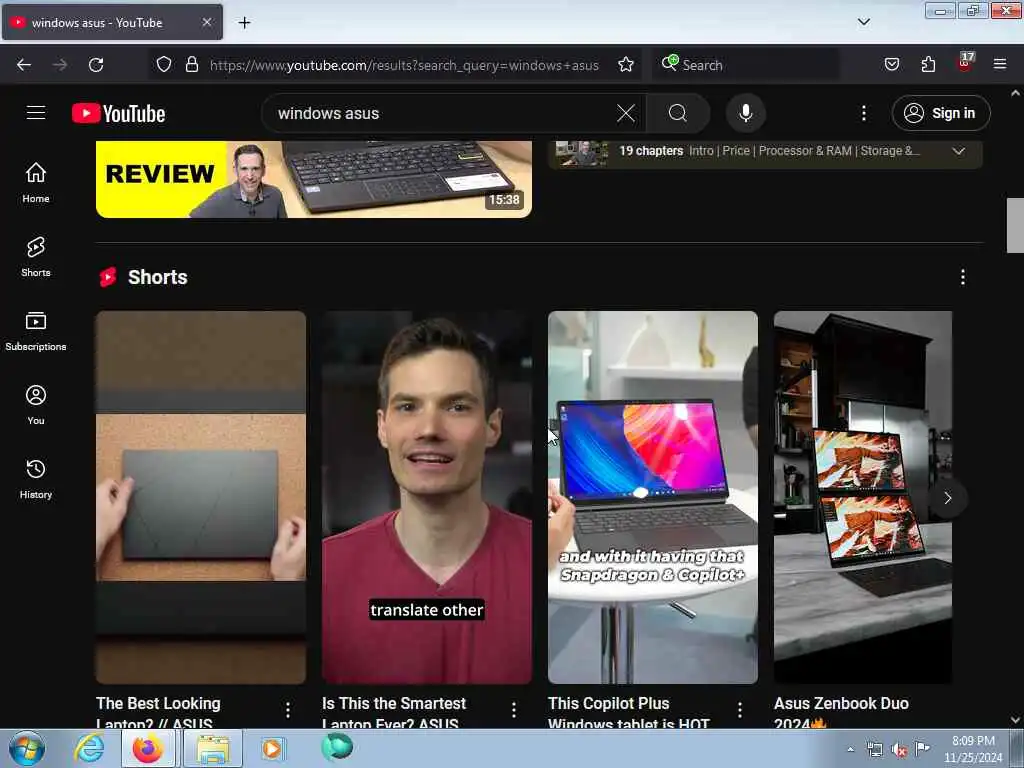Image resolution: width=1024 pixels, height=768 pixels.
Task: Open Is This the Smartest Laptop short
Action: (426, 498)
